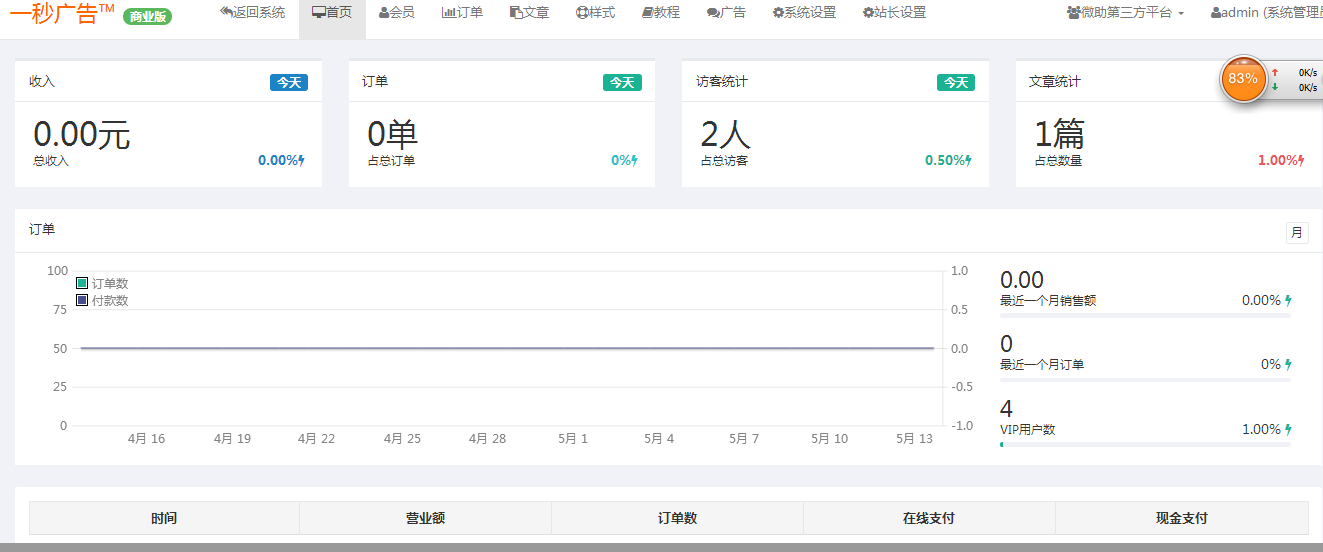Click the 广告 chat bubbles icon
Viewport: 1323px width, 552px height.
pyautogui.click(x=712, y=13)
